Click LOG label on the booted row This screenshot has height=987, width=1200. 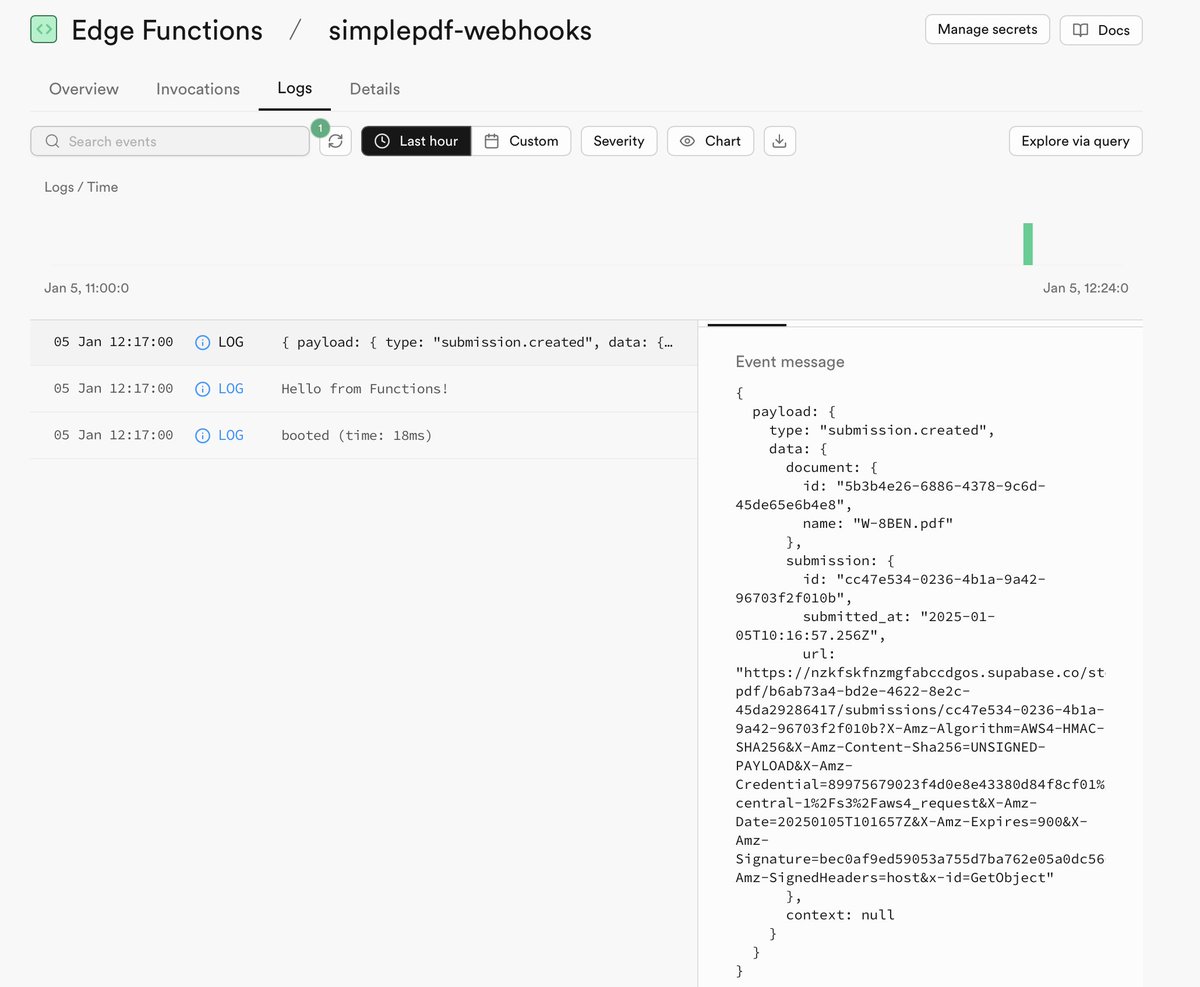tap(231, 435)
